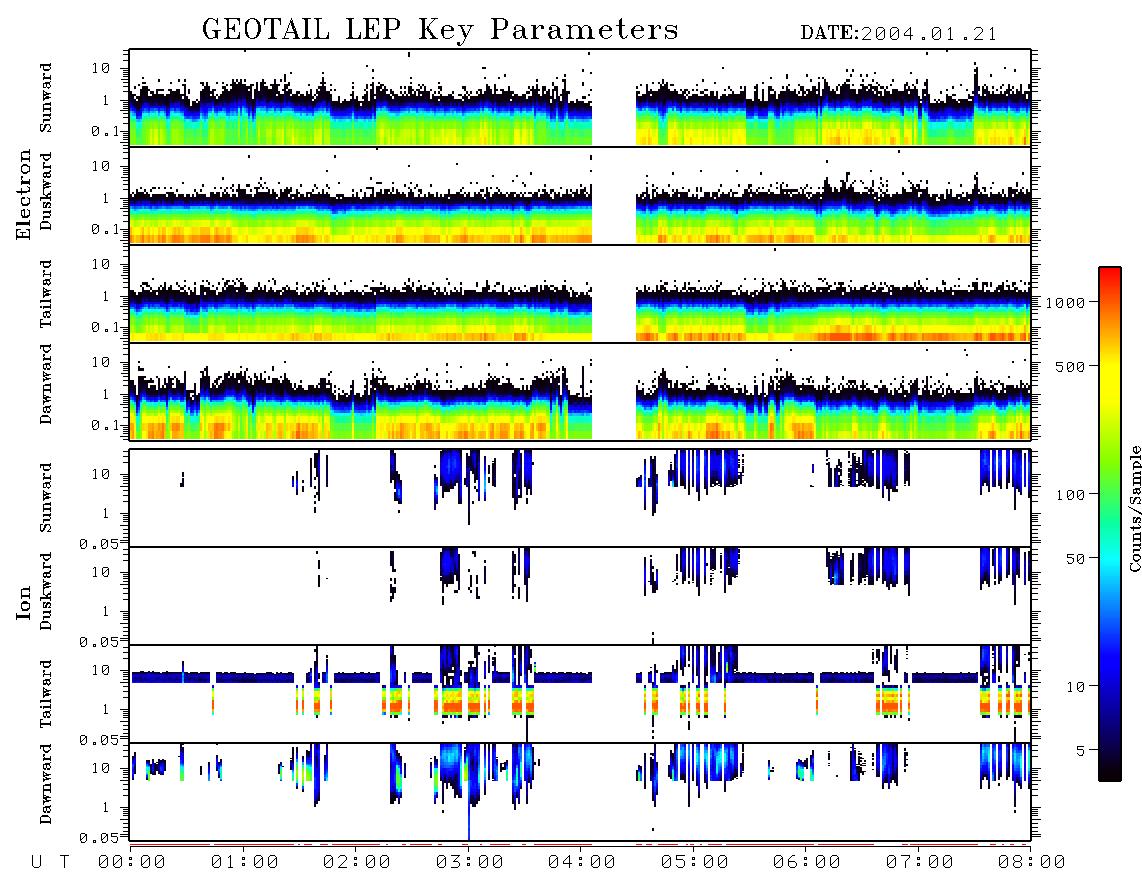Viewport: 1142px width, 880px height.
Task: Select the Electron Dawnward panel label
Action: click(46, 384)
